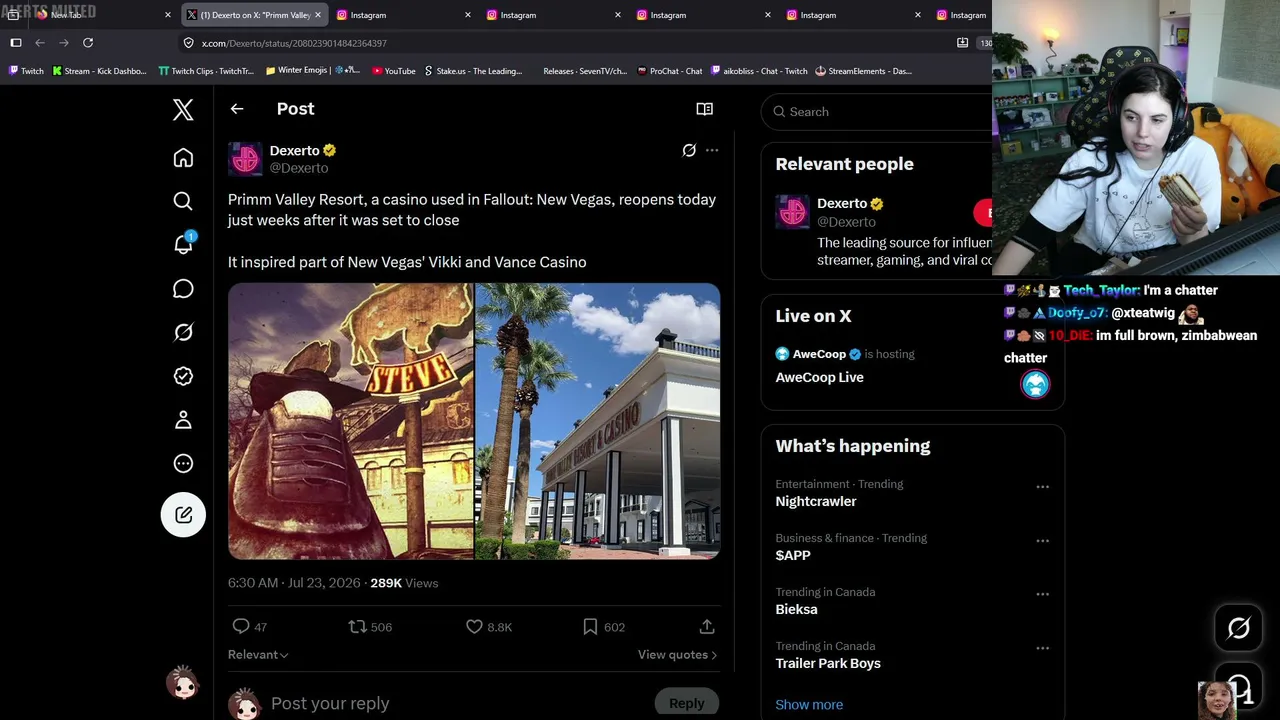Click the browser forward arrow
The height and width of the screenshot is (720, 1280).
pyautogui.click(x=64, y=43)
